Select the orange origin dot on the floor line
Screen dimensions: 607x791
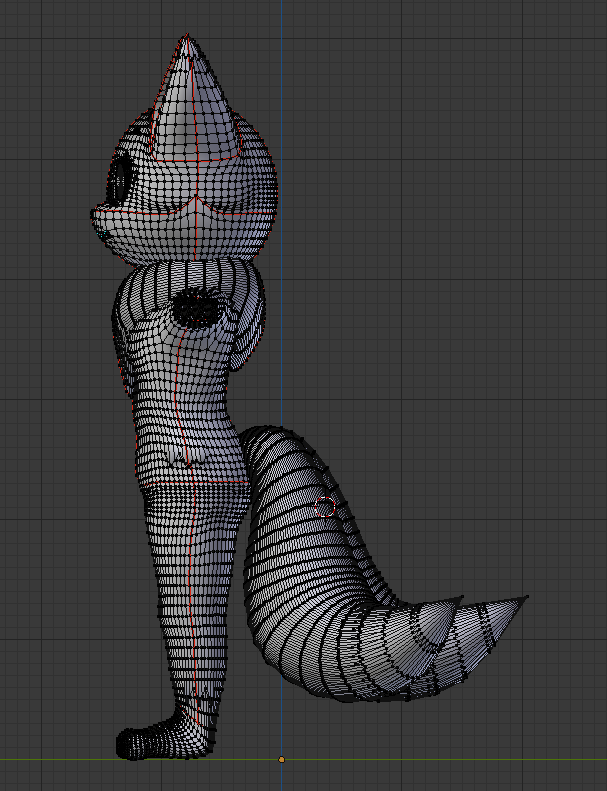click(x=282, y=759)
